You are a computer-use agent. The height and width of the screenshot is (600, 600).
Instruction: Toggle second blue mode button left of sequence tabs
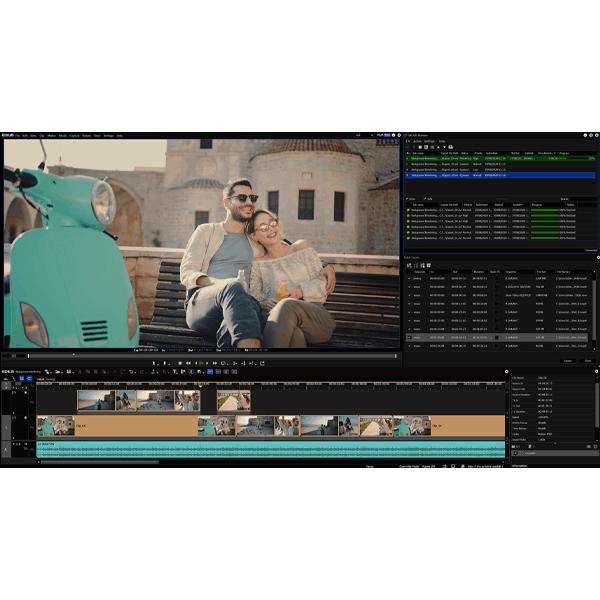tap(29, 378)
